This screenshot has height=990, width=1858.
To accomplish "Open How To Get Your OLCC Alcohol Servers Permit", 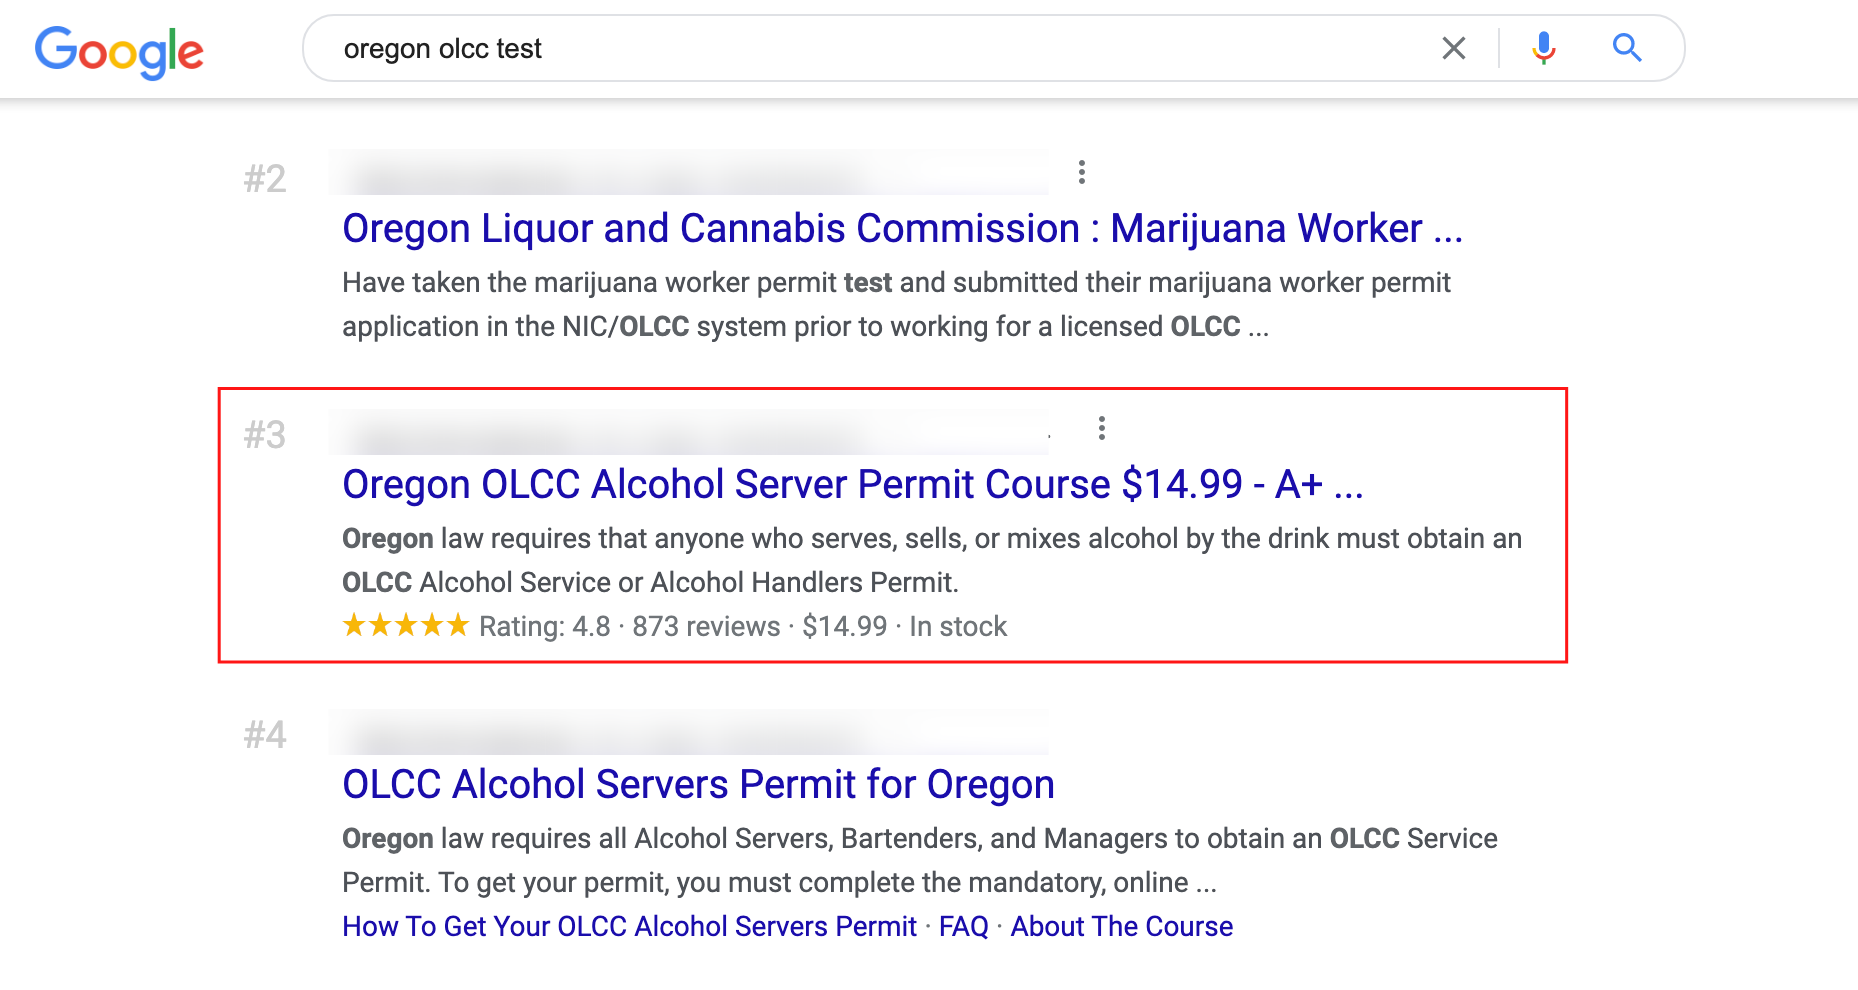I will pyautogui.click(x=628, y=927).
